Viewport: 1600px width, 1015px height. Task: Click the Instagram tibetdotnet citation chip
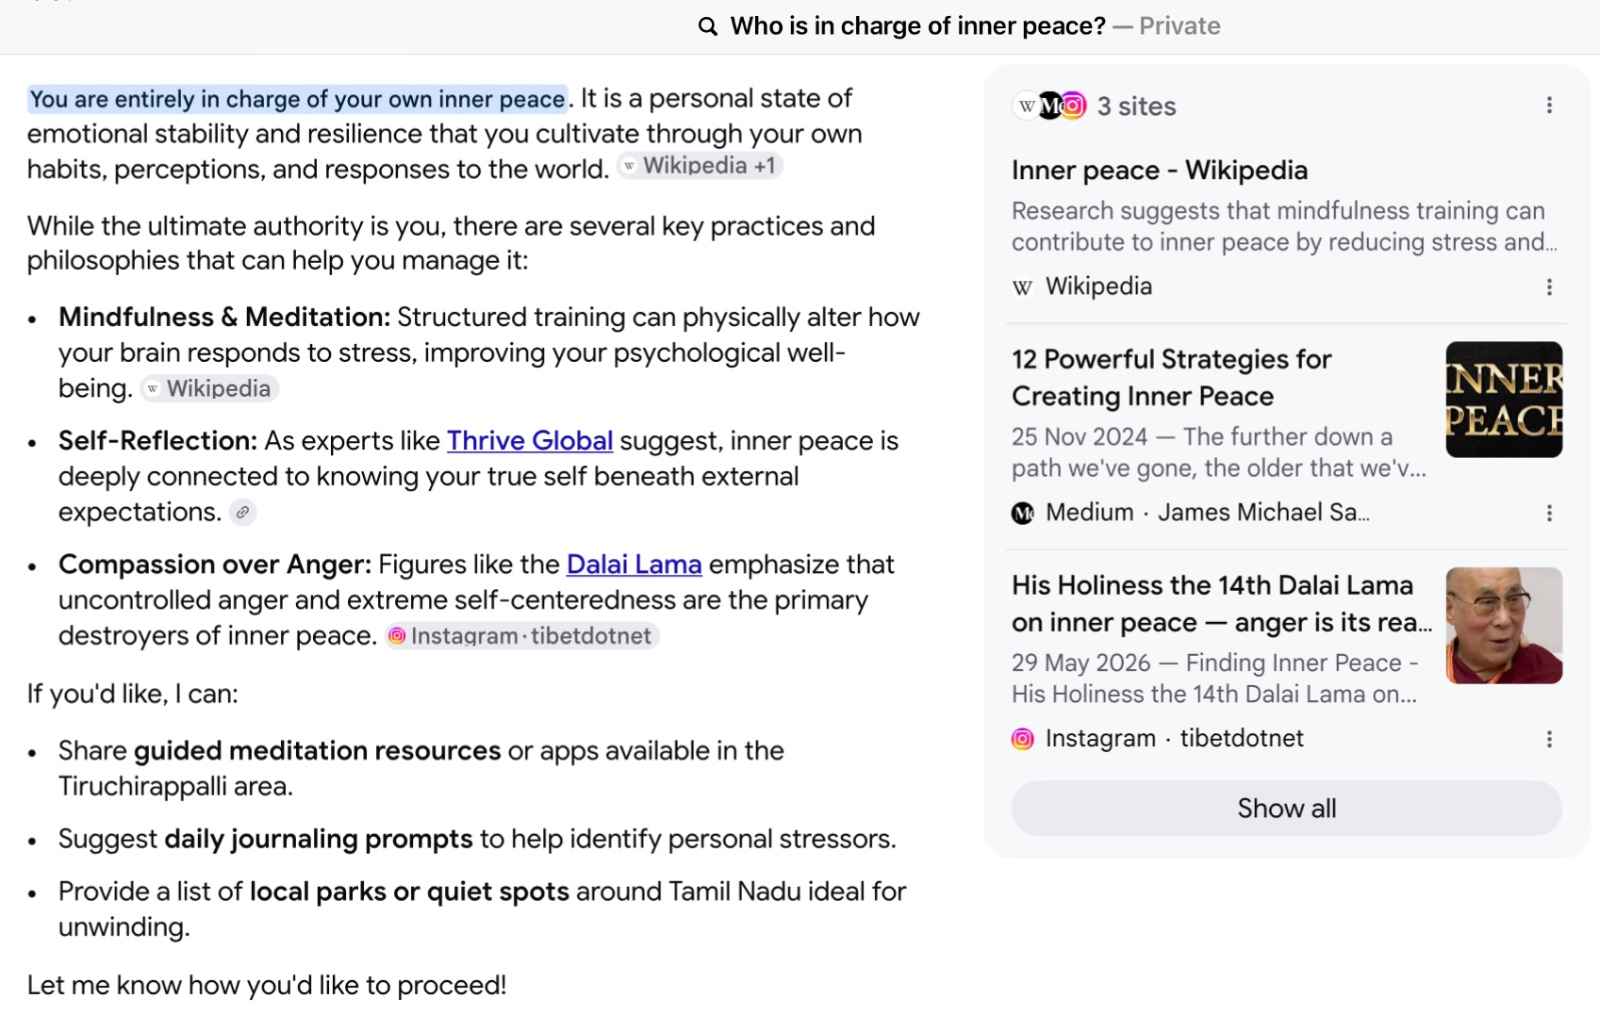[522, 636]
